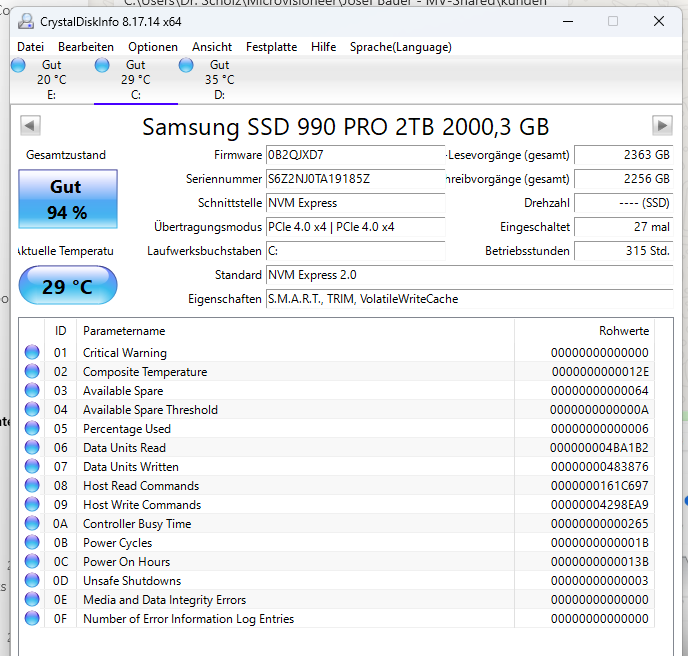This screenshot has height=656, width=688.
Task: Click the Seriennummer field S6Z2NJ0TA19185Z
Action: [x=355, y=179]
